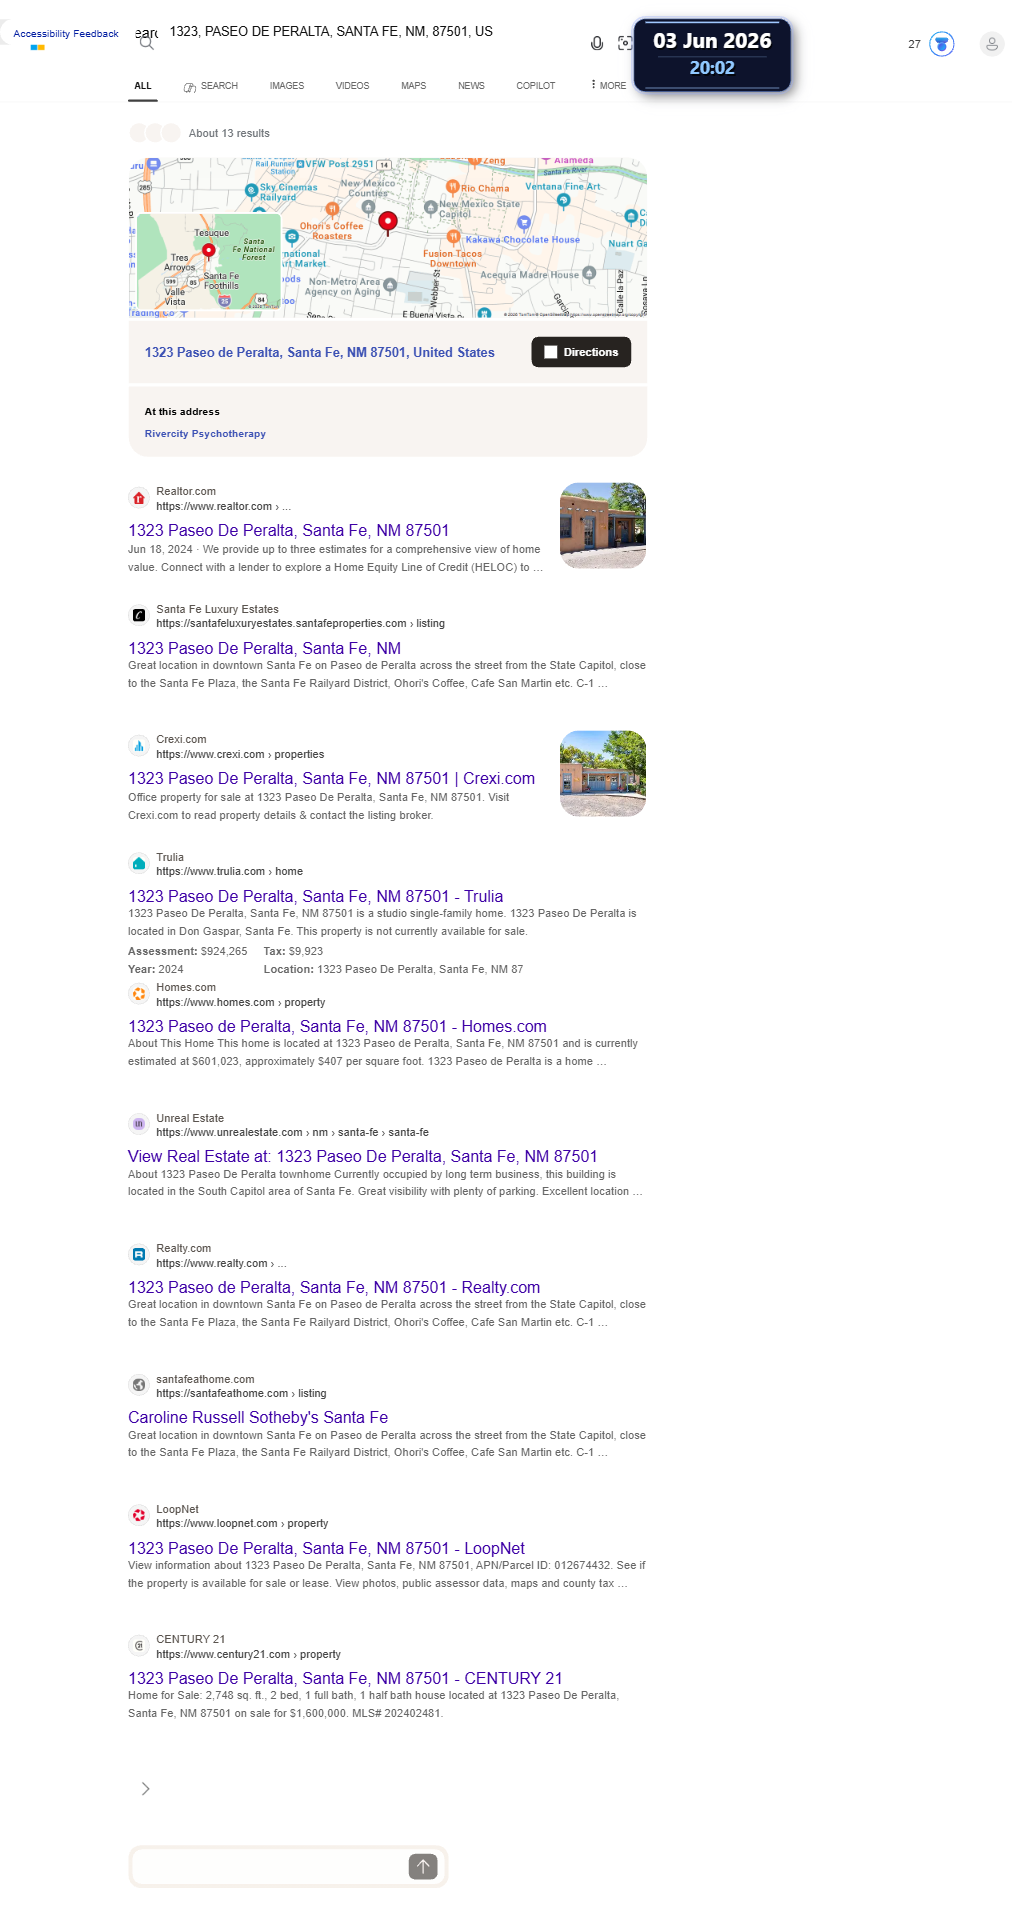
Task: Expand the MORE menu with dots
Action: [x=608, y=85]
